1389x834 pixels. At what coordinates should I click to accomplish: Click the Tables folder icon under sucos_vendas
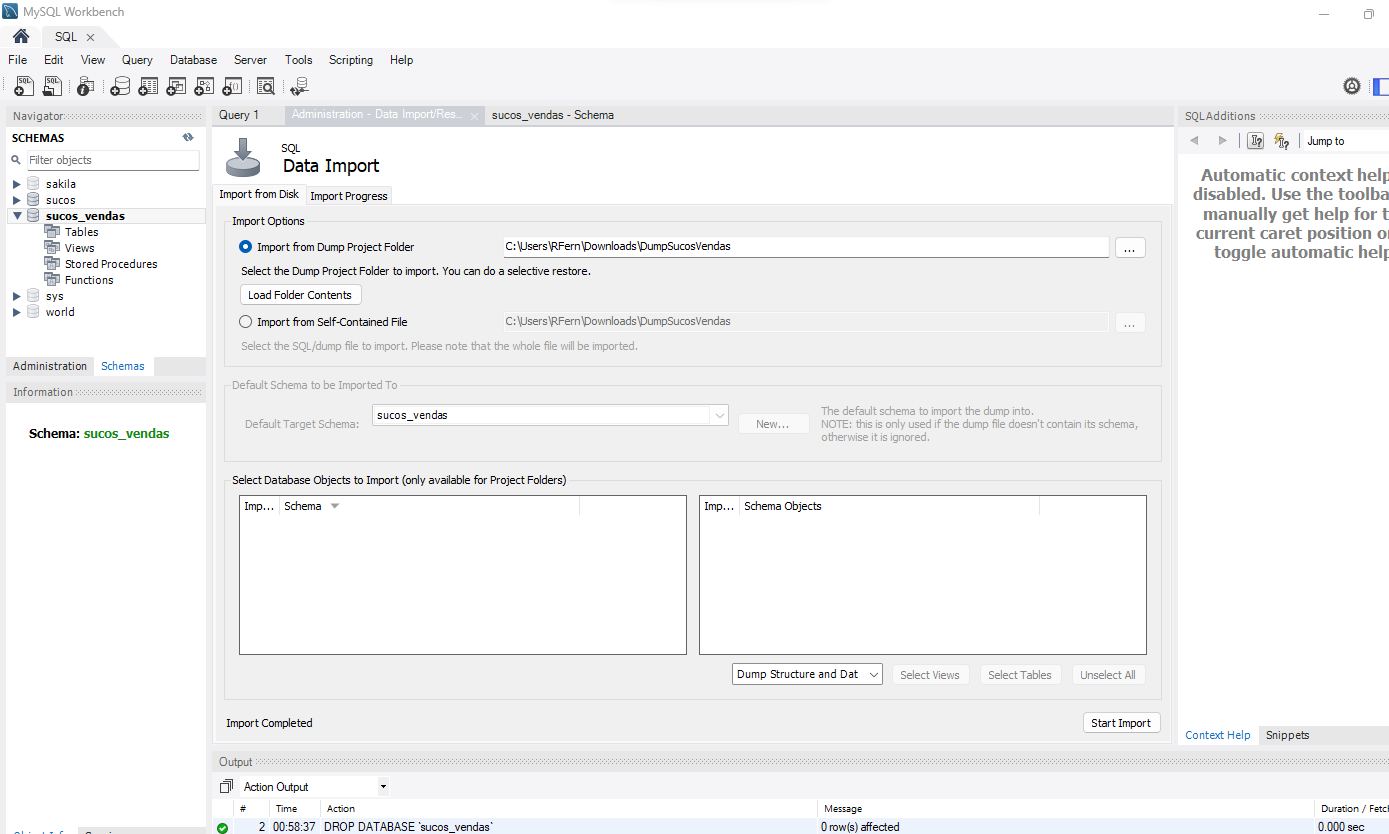tap(53, 232)
